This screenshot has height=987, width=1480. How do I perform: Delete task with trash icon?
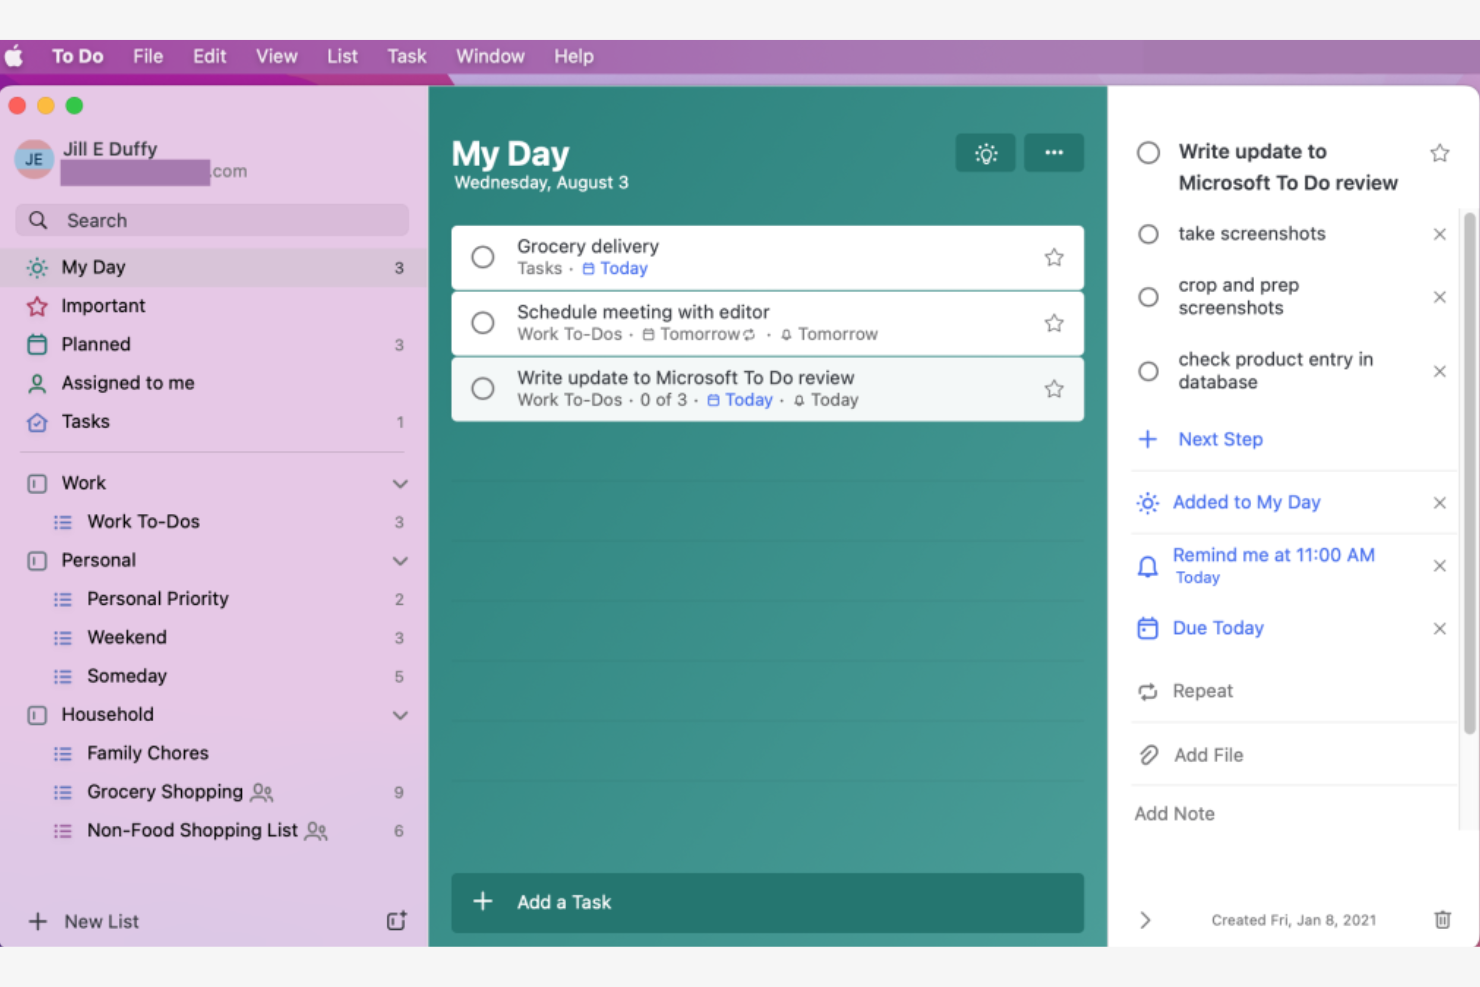tap(1442, 919)
